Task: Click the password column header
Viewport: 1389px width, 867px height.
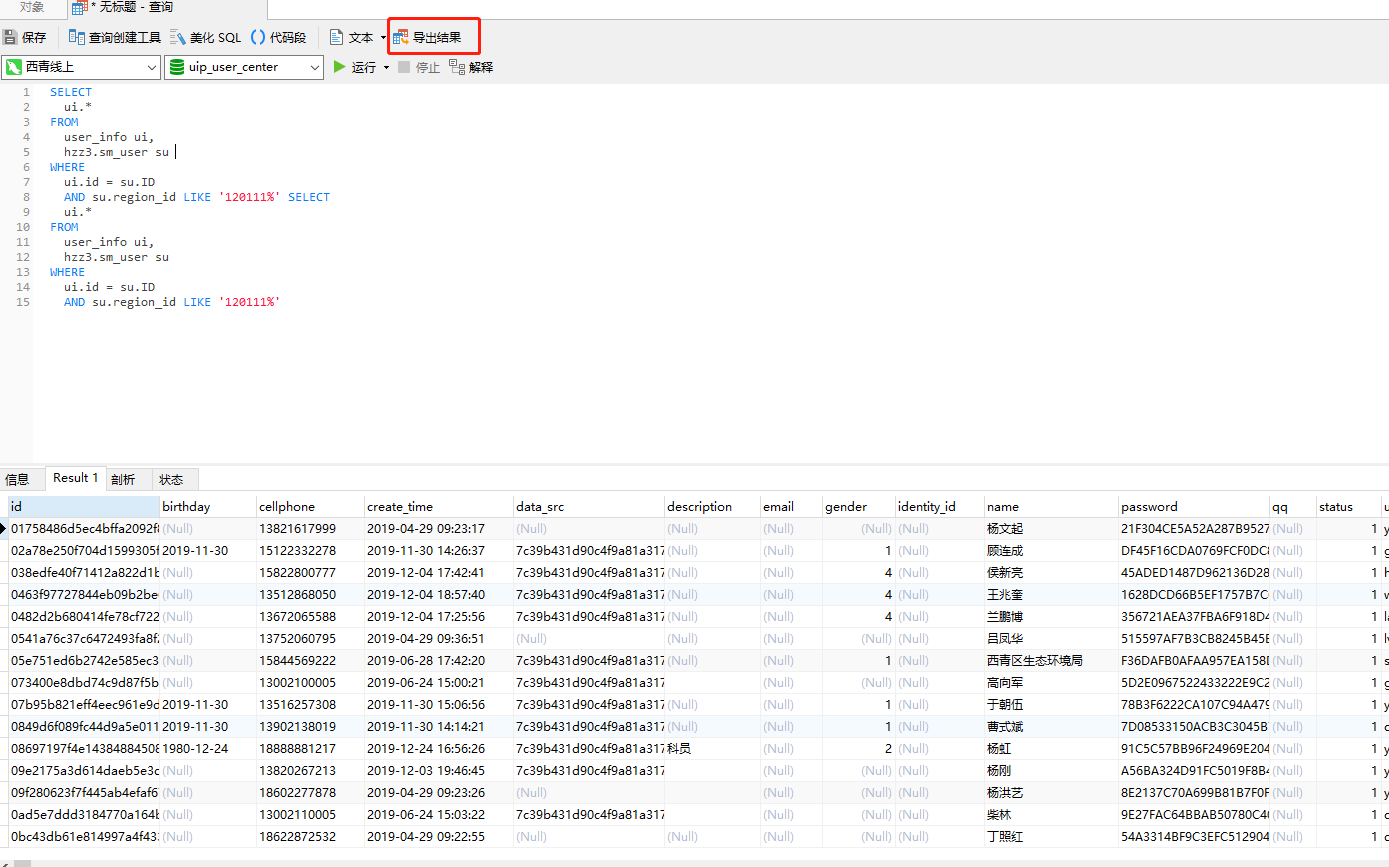Action: [1194, 507]
